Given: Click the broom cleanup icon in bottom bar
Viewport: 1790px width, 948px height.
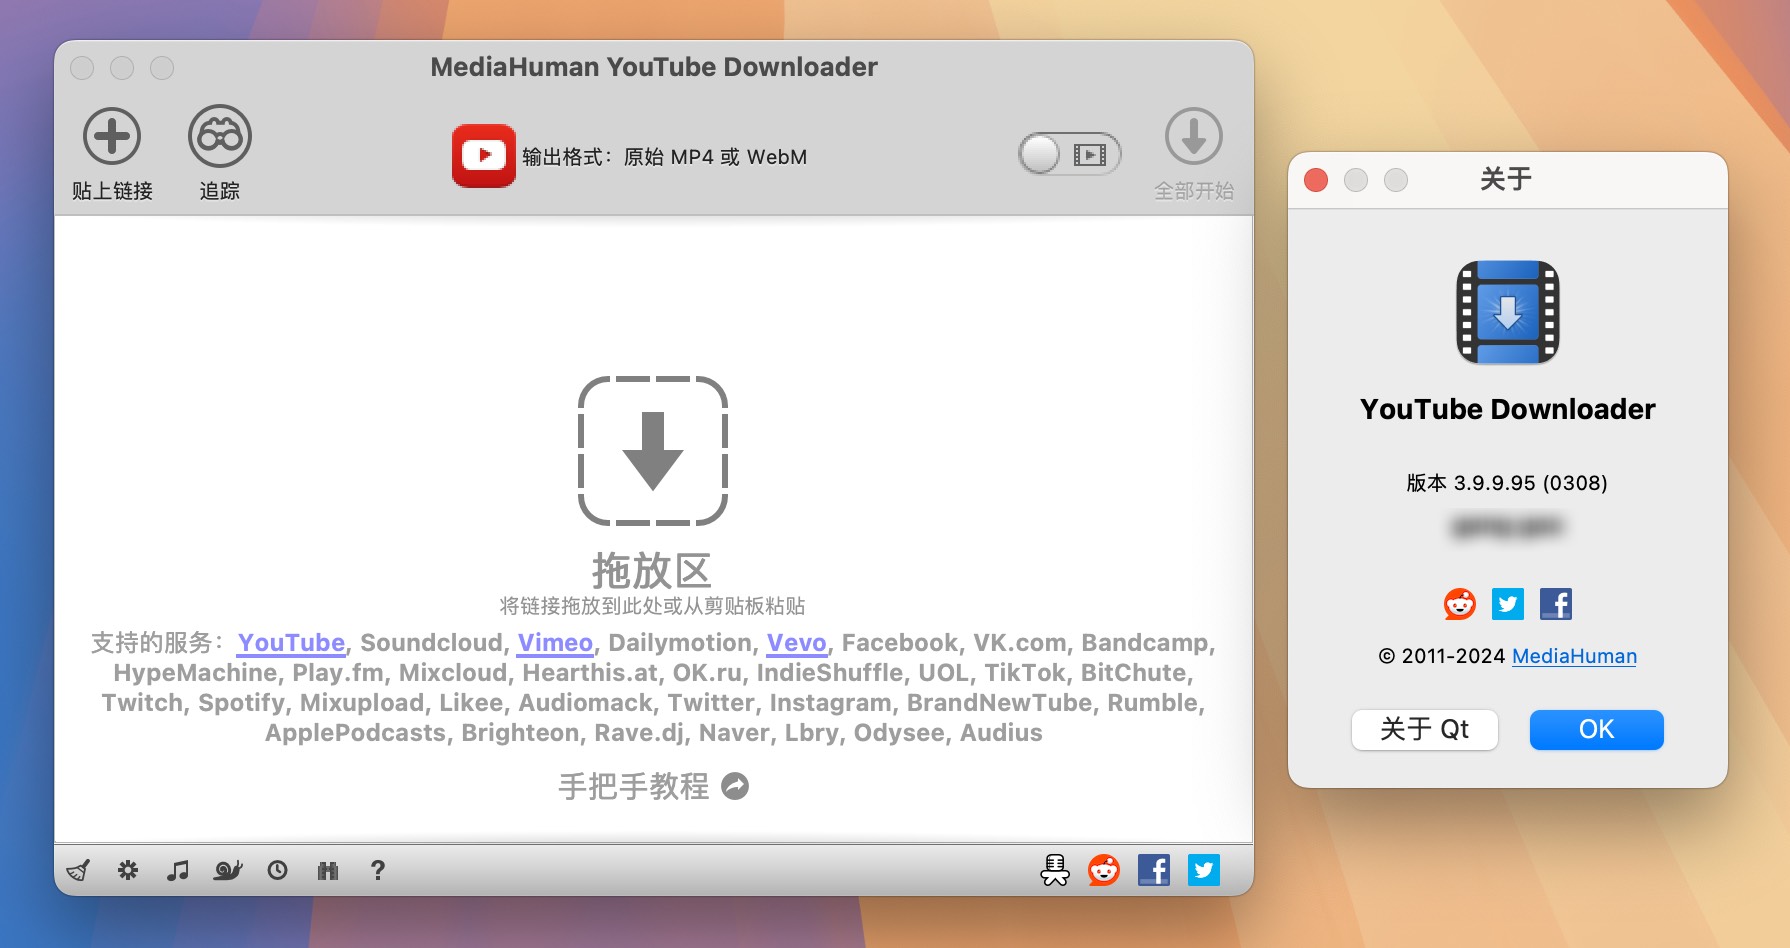Looking at the screenshot, I should point(78,870).
